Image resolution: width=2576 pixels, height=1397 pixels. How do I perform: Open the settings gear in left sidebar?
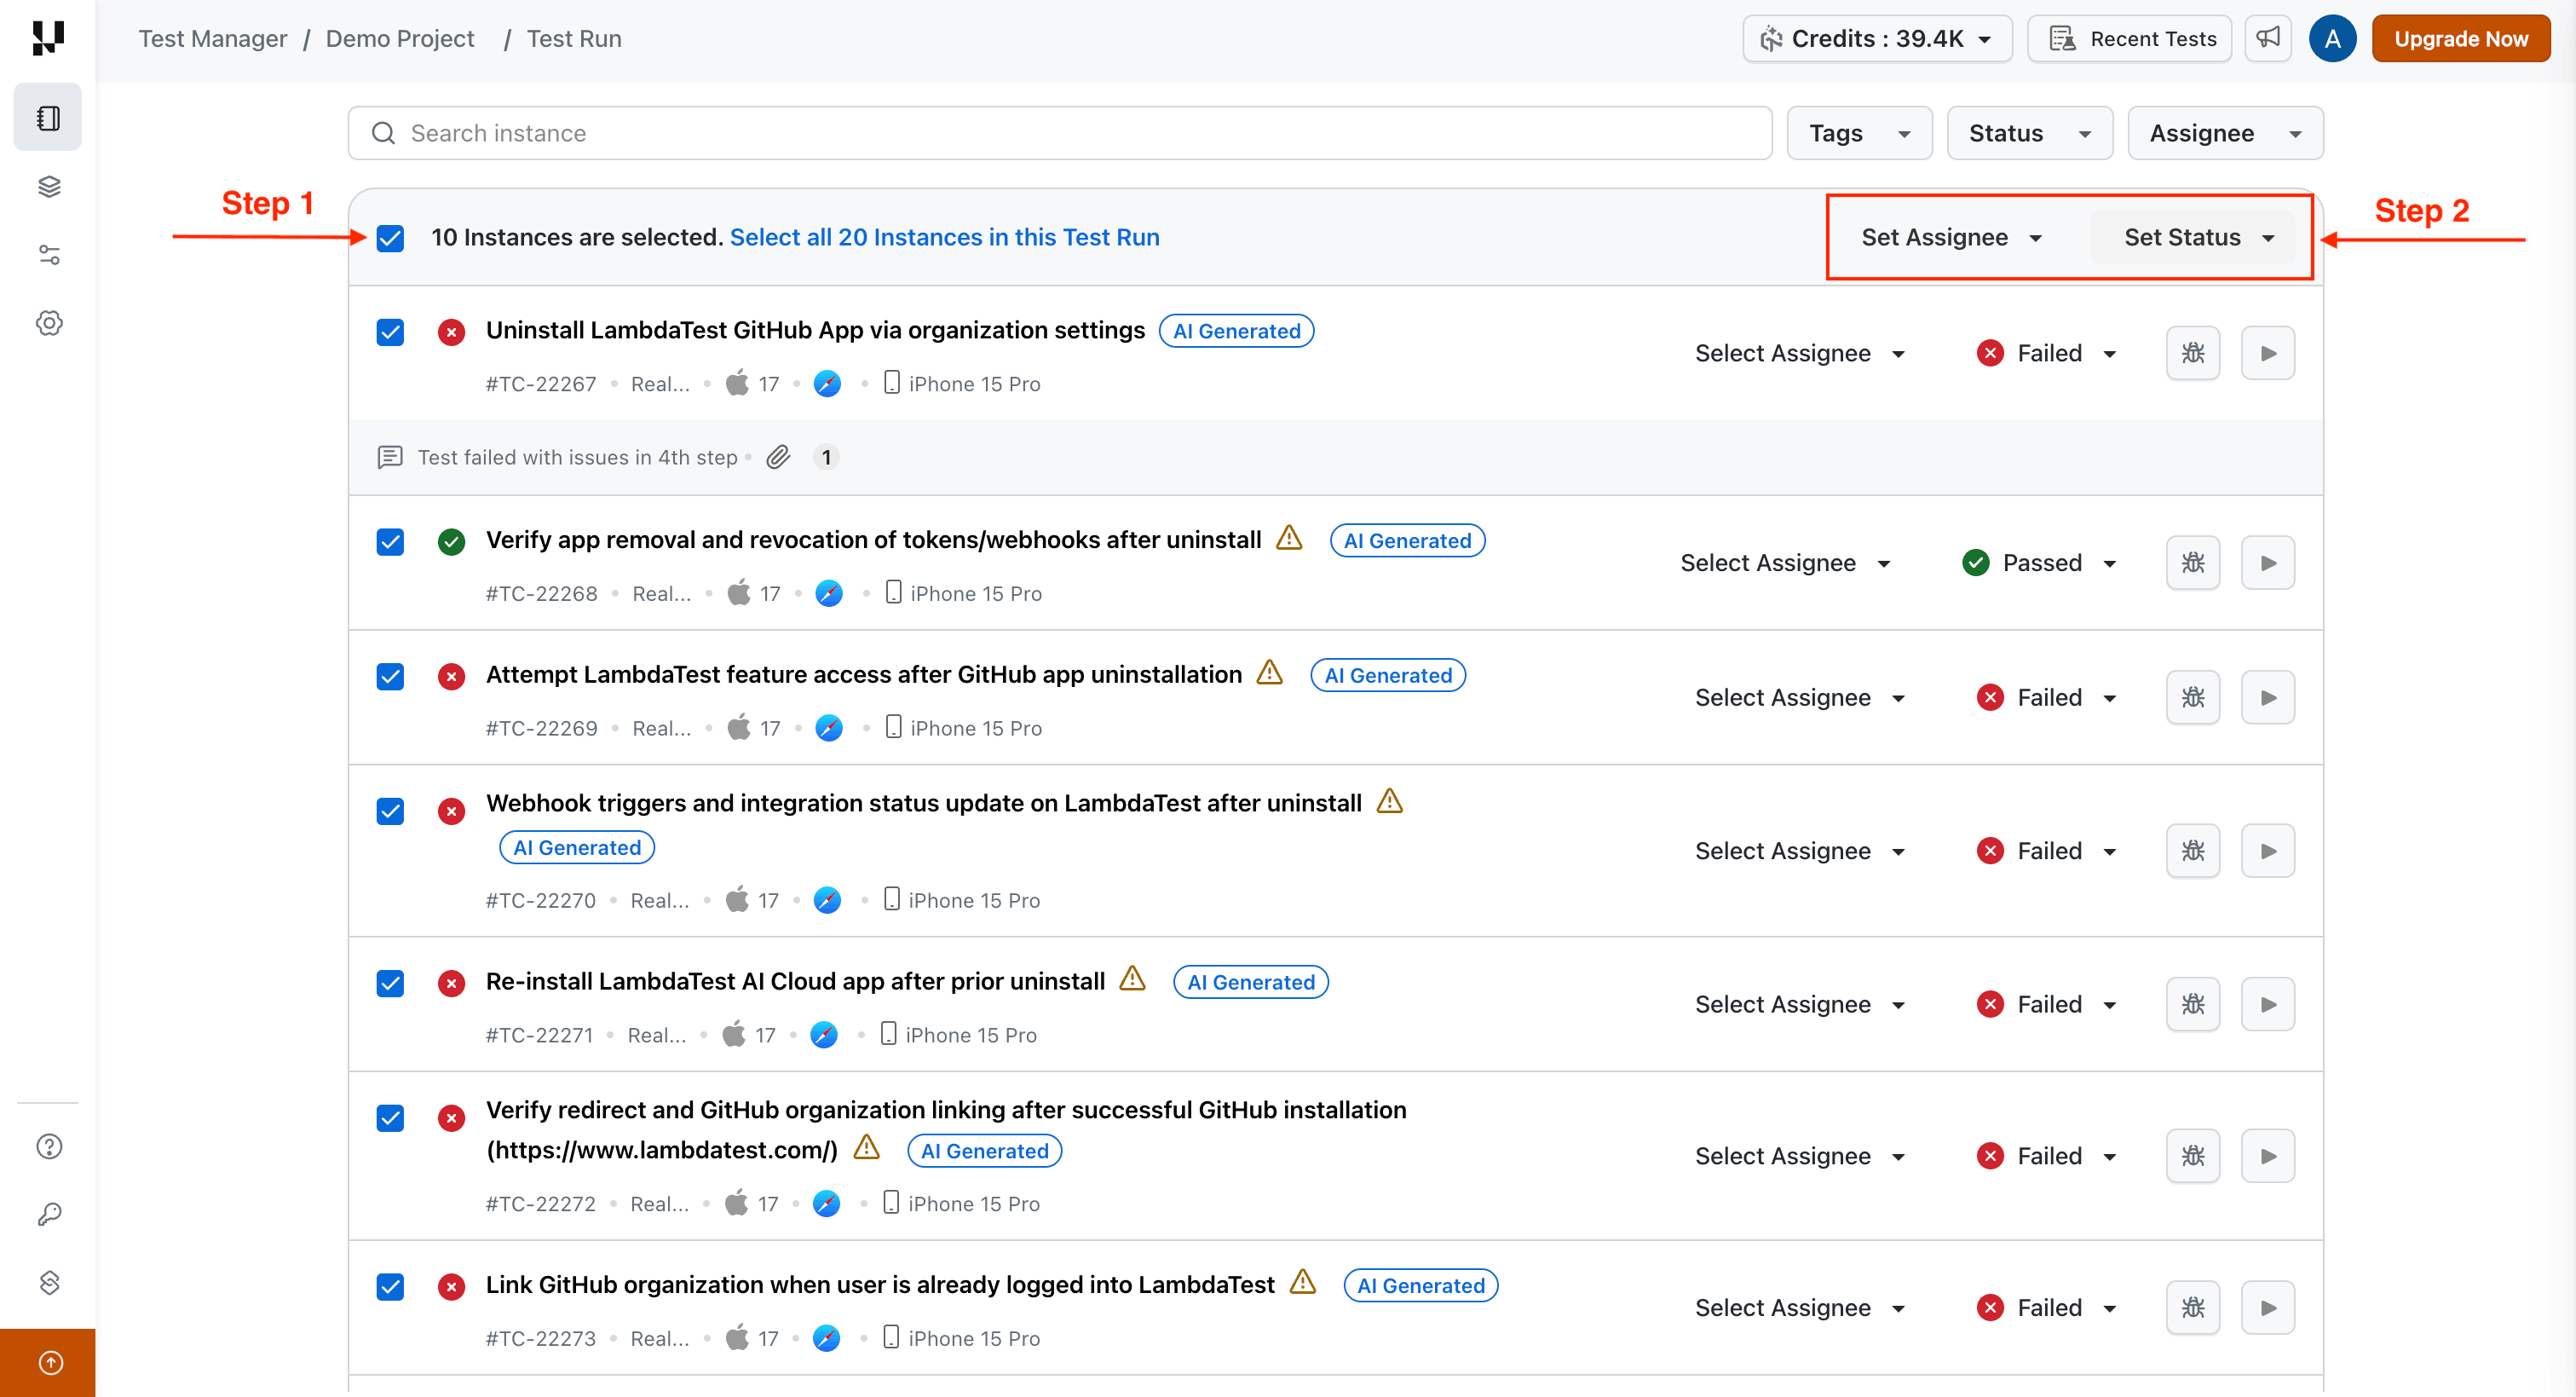[48, 323]
